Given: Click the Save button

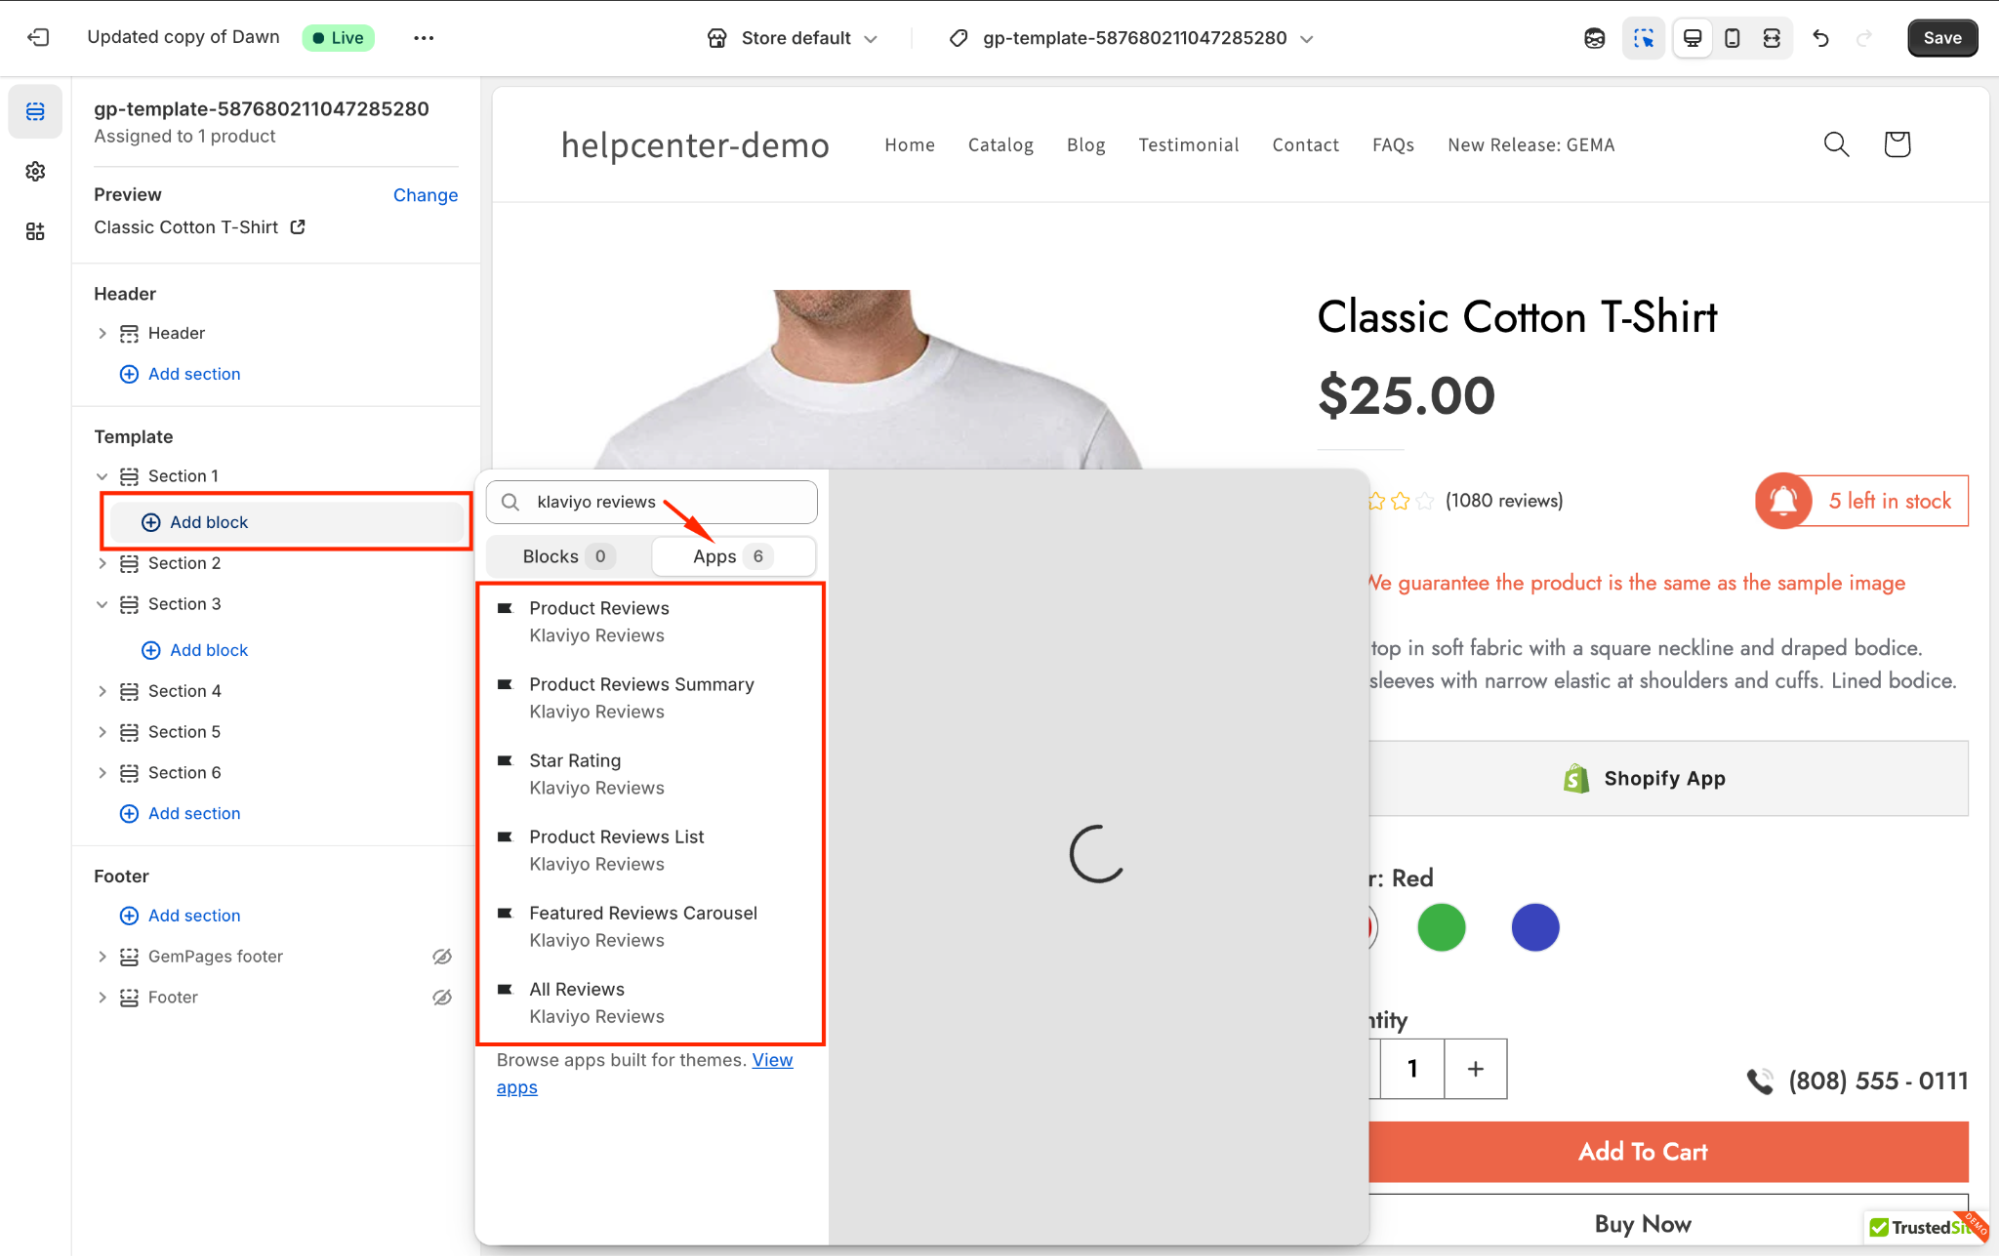Looking at the screenshot, I should point(1941,38).
